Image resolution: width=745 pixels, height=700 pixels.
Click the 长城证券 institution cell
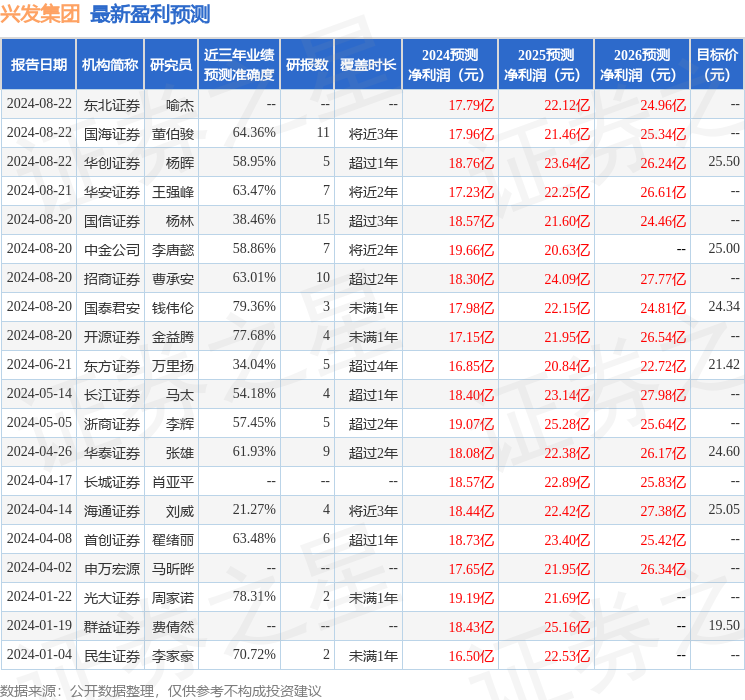click(x=112, y=482)
